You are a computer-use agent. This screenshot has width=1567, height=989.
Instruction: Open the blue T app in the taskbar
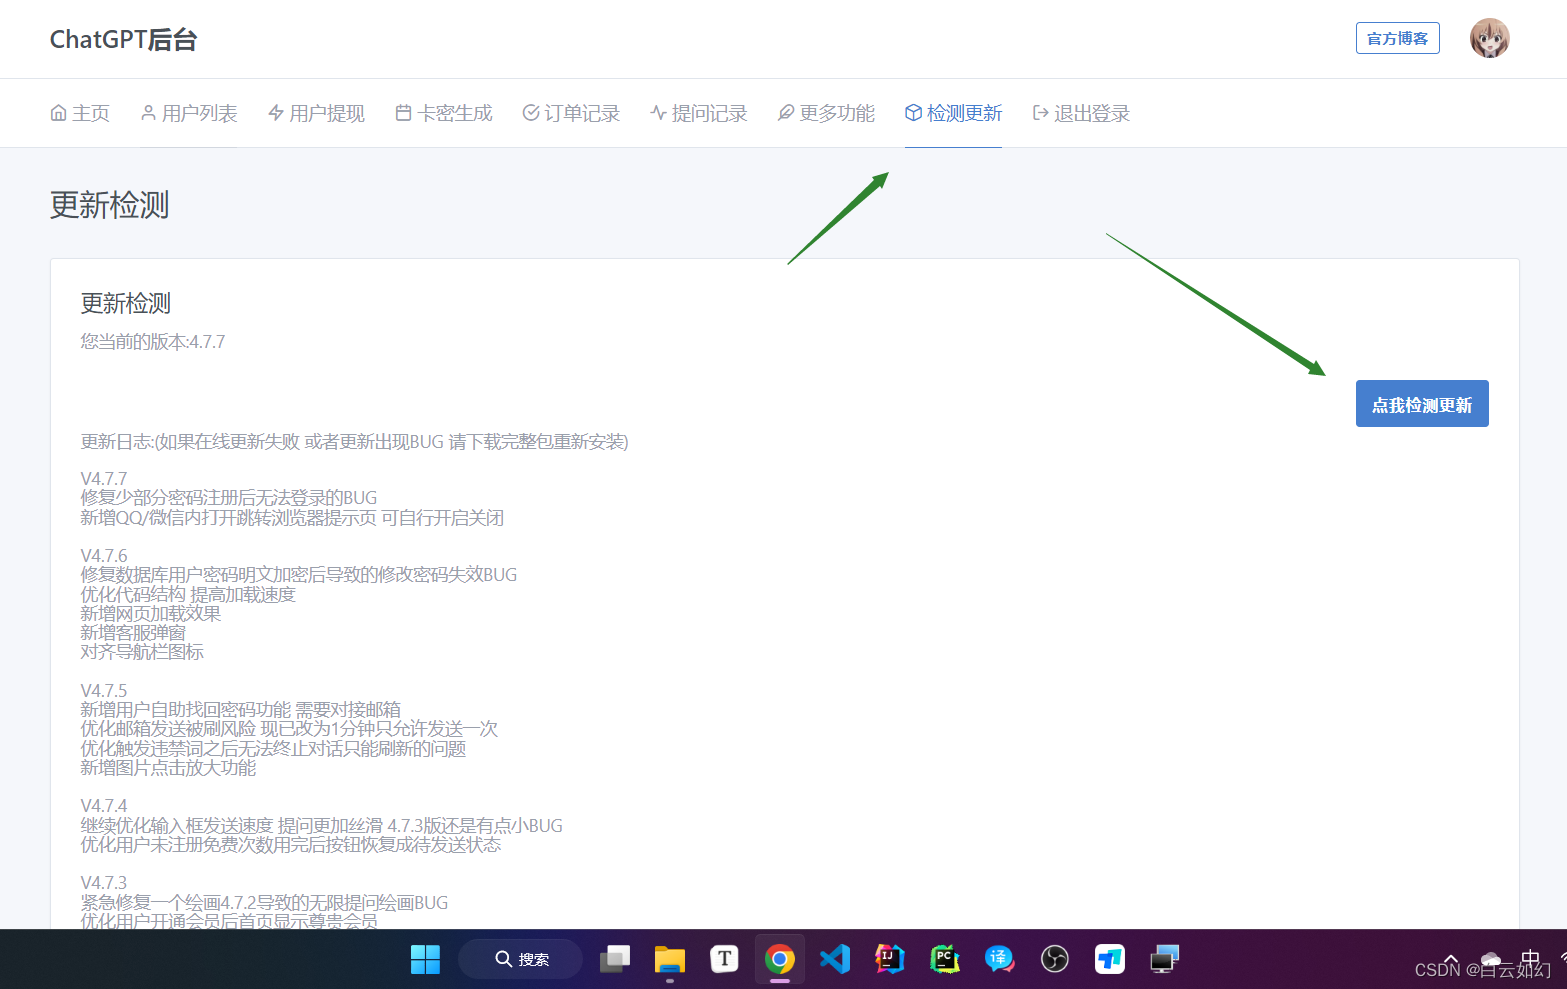[x=1110, y=959]
